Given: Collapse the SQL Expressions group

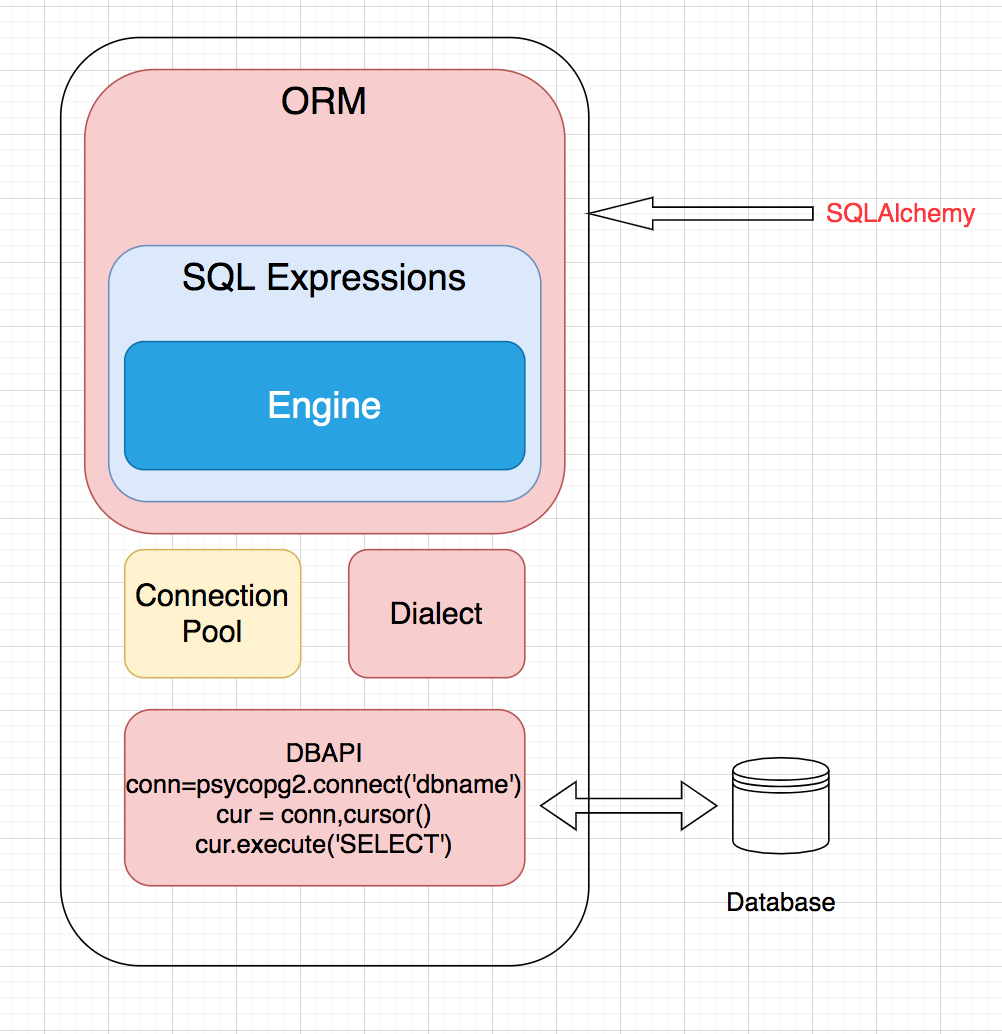Looking at the screenshot, I should click(324, 279).
